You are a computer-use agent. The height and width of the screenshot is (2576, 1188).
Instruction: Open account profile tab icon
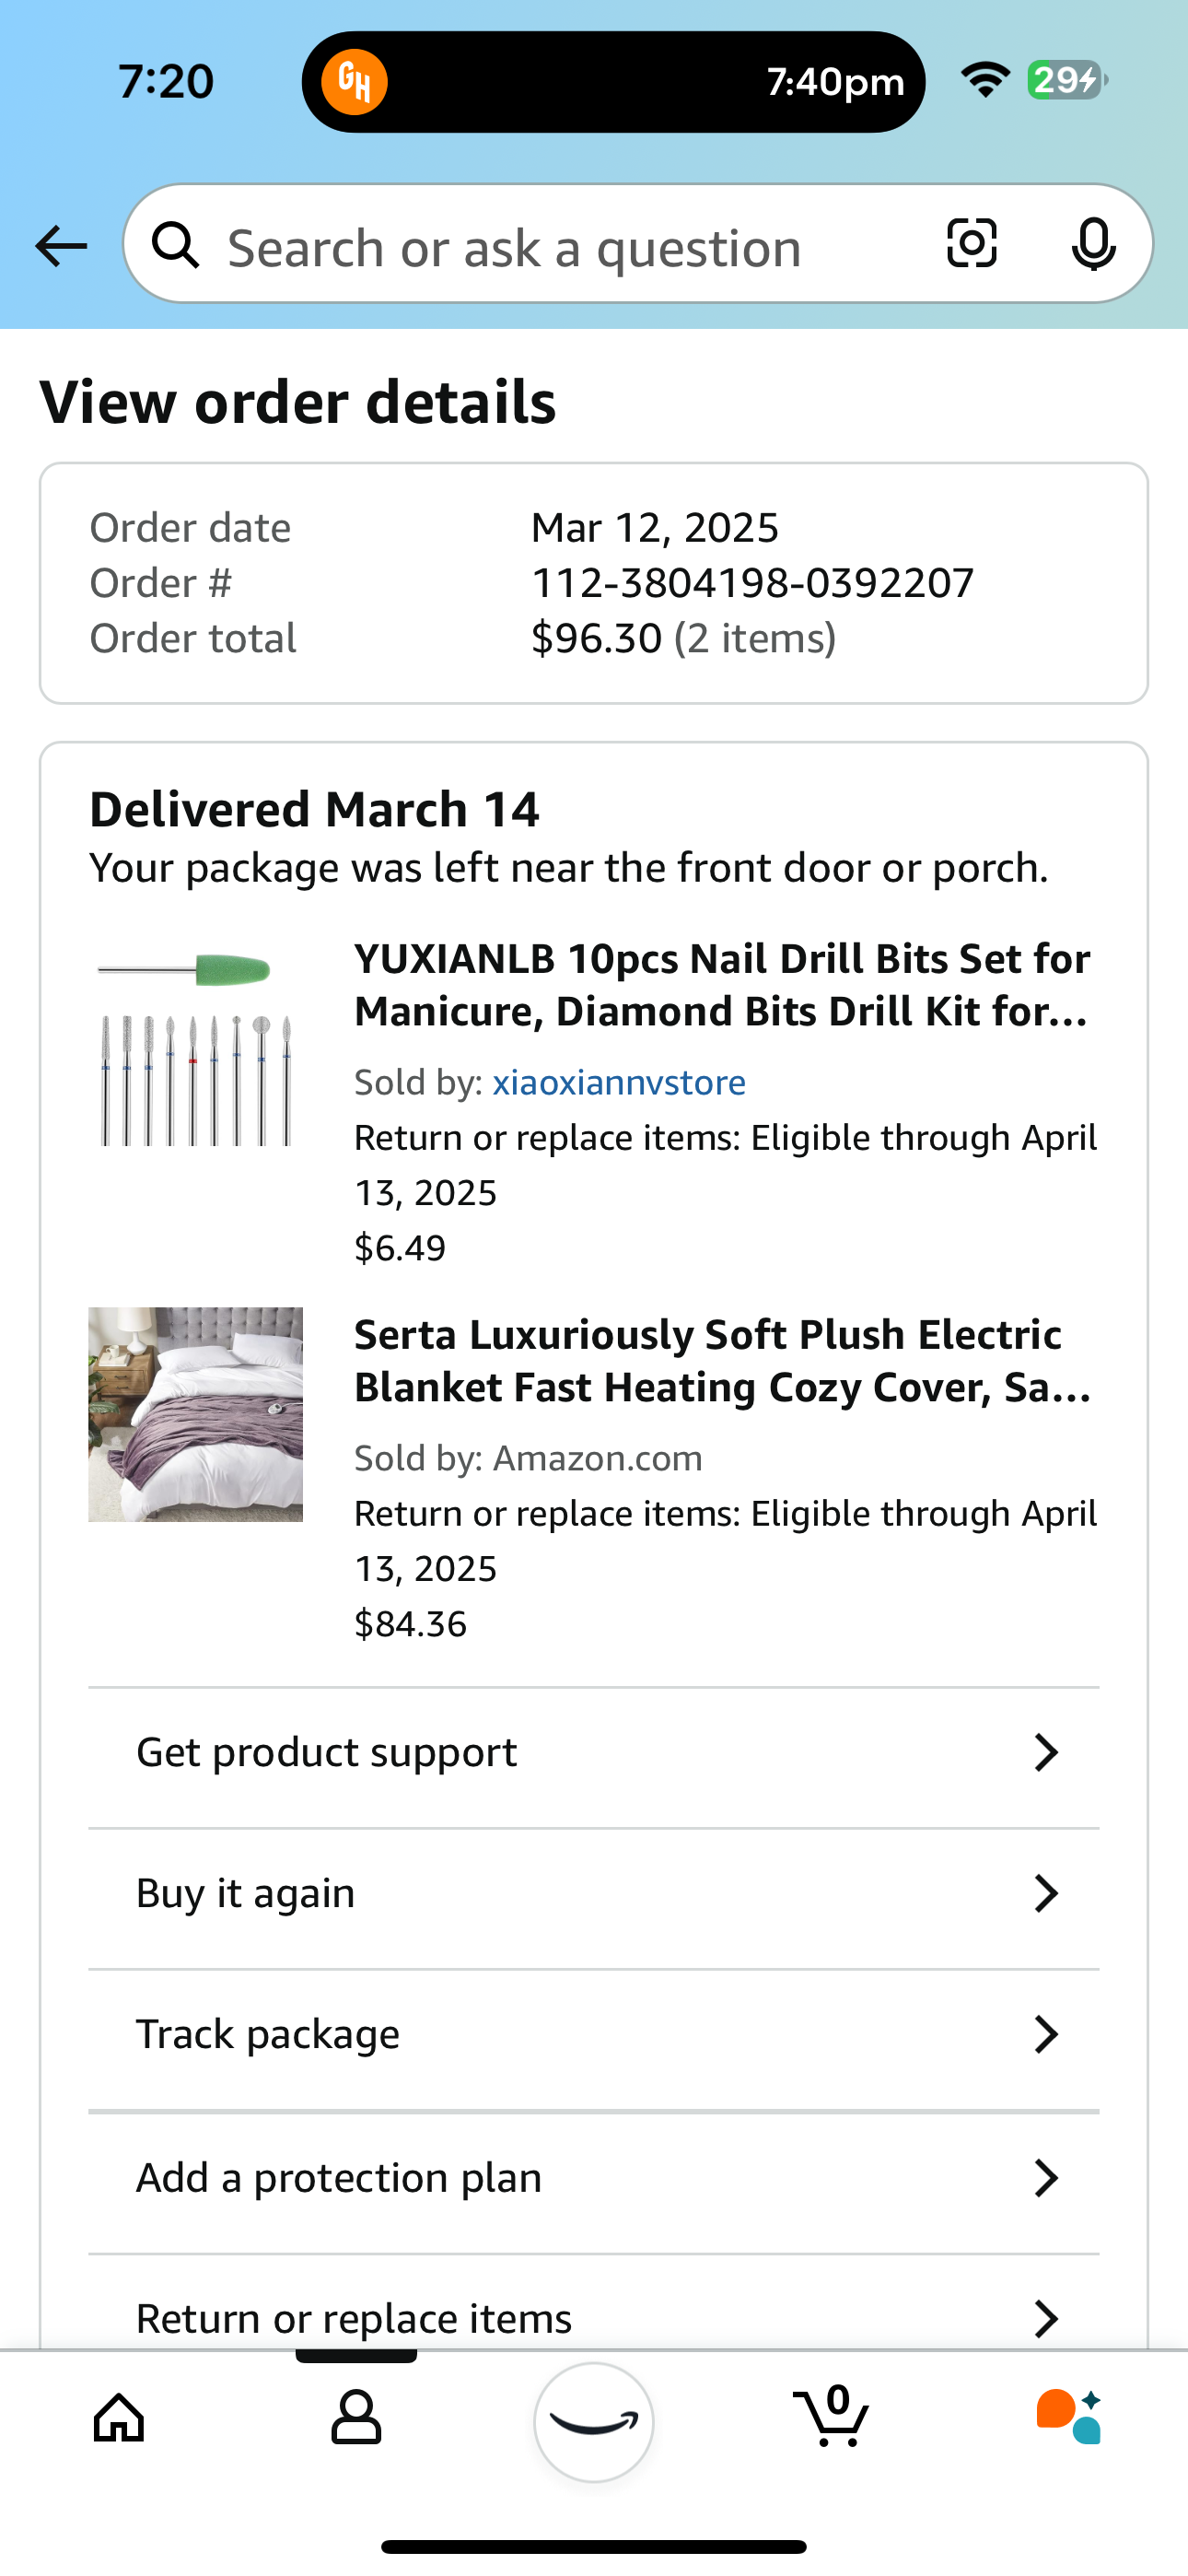tap(356, 2418)
